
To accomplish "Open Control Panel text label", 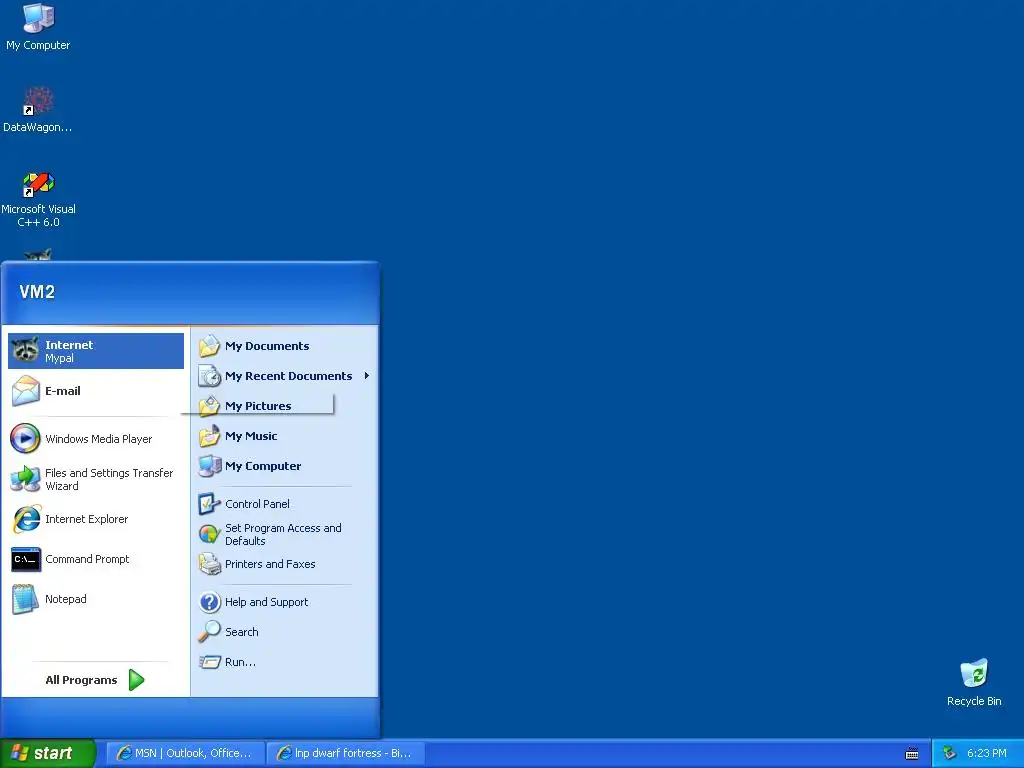I will tap(257, 504).
